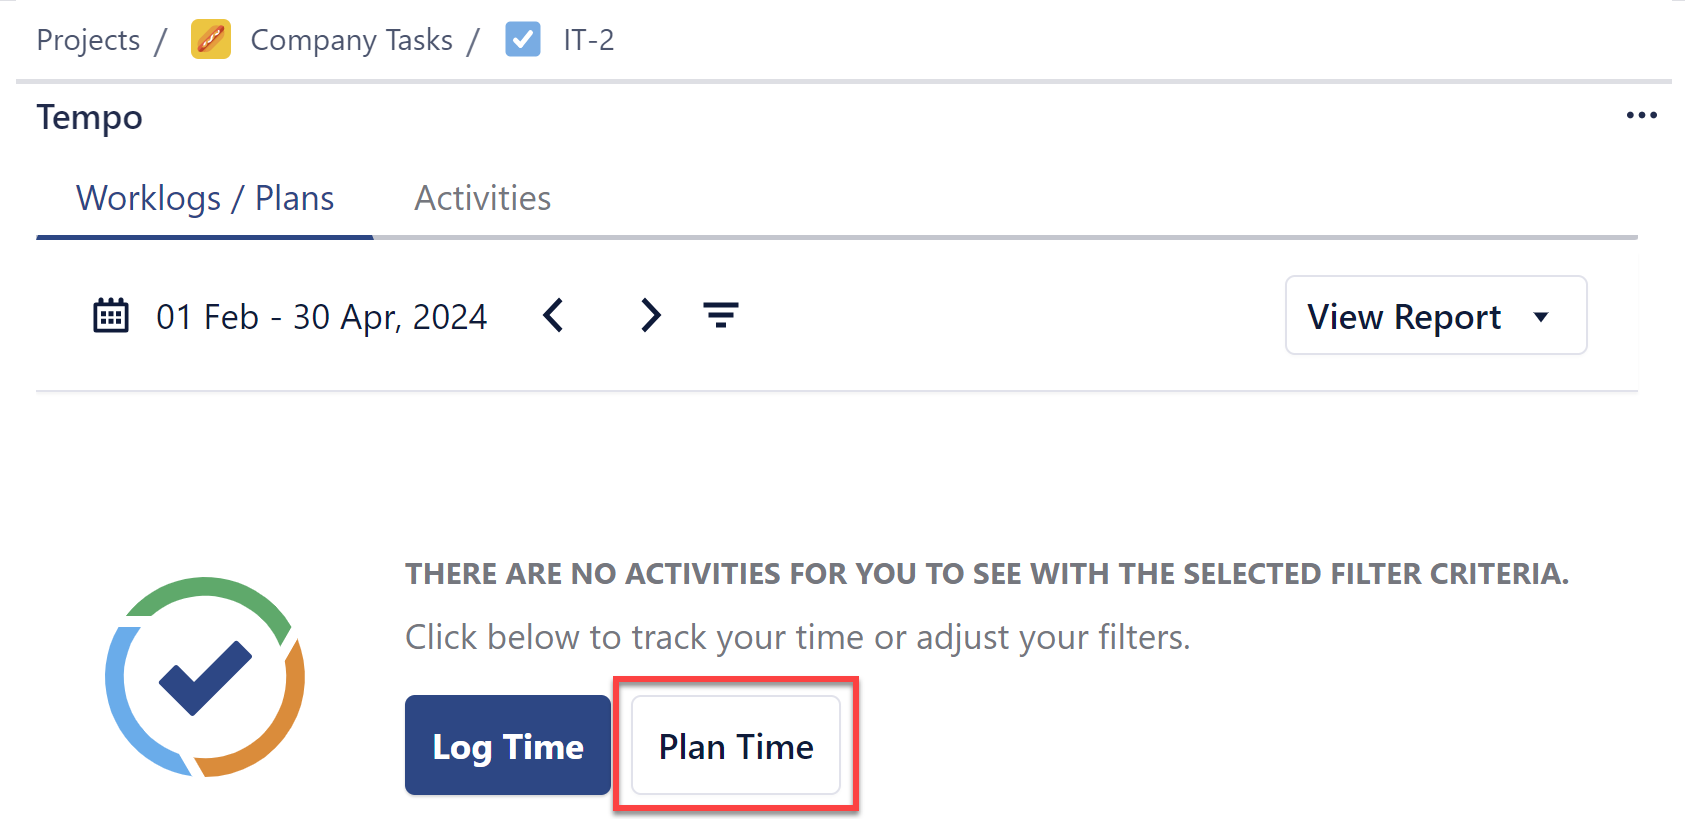Select the Worklogs / Plans tab
The image size is (1685, 819).
pyautogui.click(x=205, y=198)
